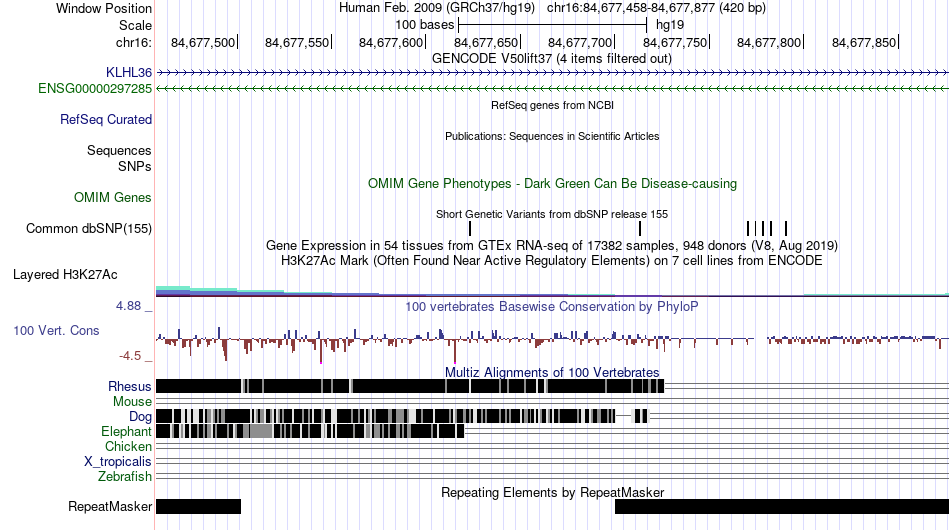
Task: Click H3K27Ac Mark ENCODE track title
Action: pyautogui.click(x=552, y=260)
